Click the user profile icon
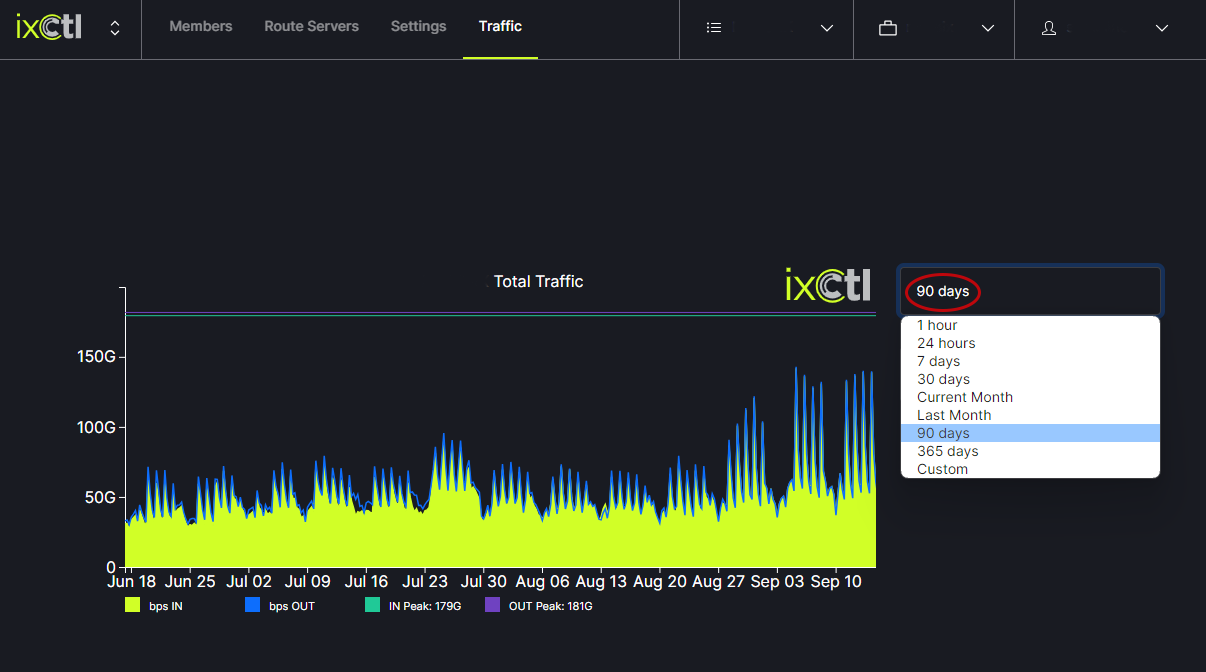This screenshot has height=672, width=1206. point(1049,29)
